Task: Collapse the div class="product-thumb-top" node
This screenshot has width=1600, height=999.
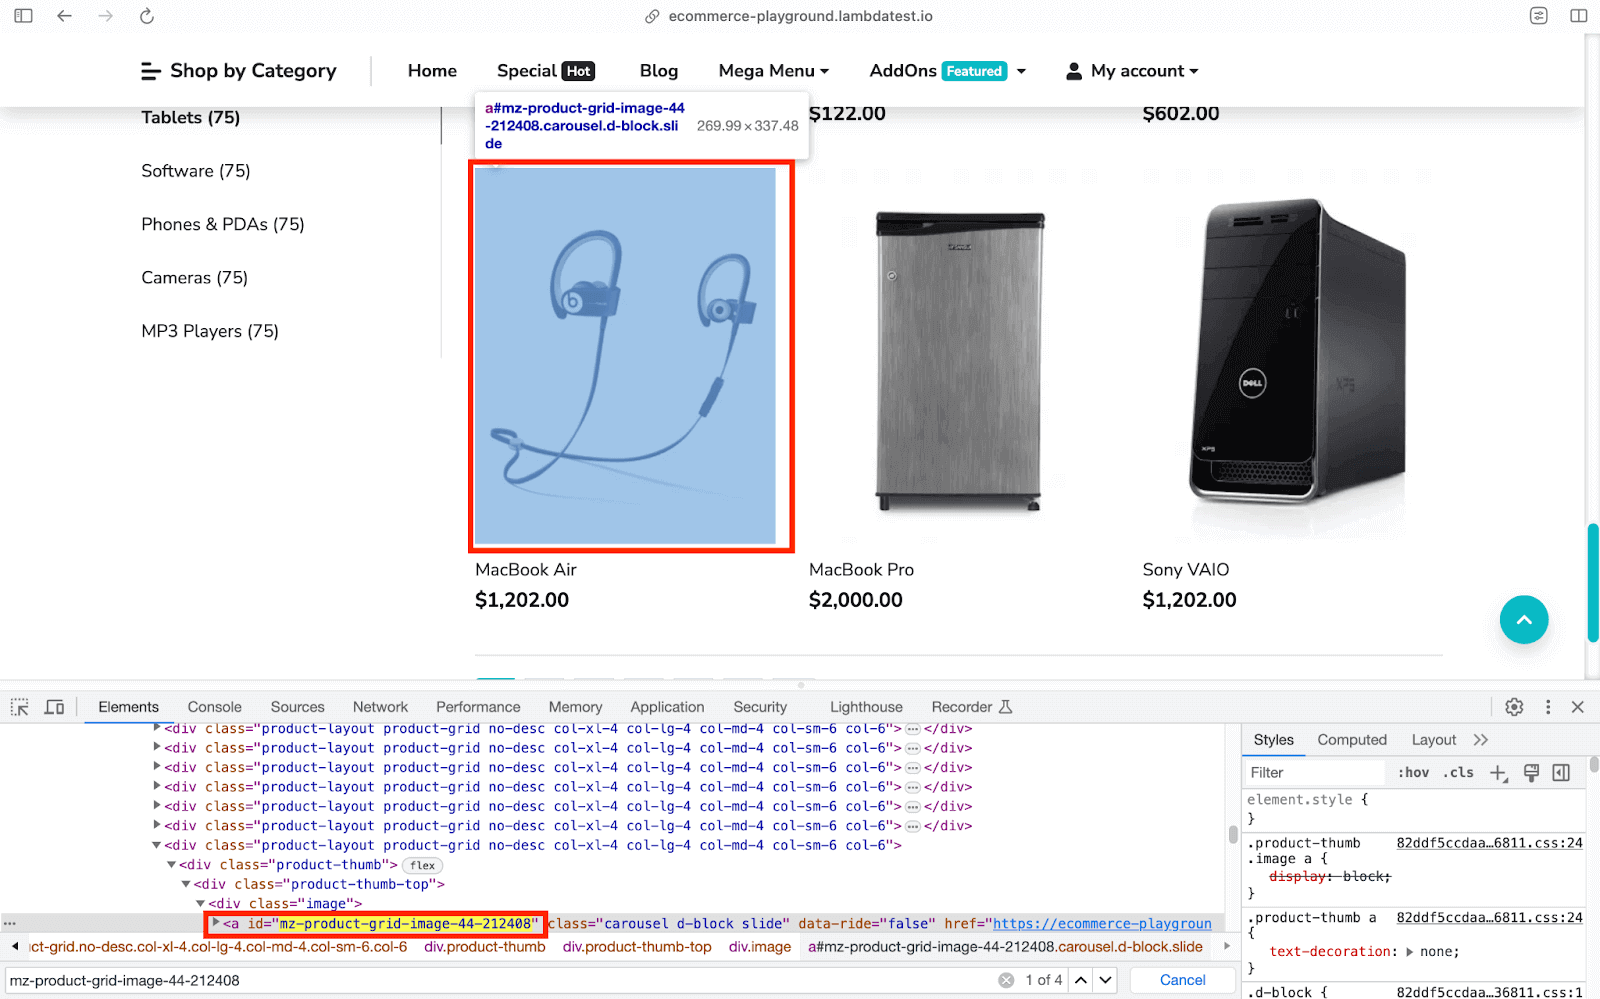Action: click(x=186, y=884)
